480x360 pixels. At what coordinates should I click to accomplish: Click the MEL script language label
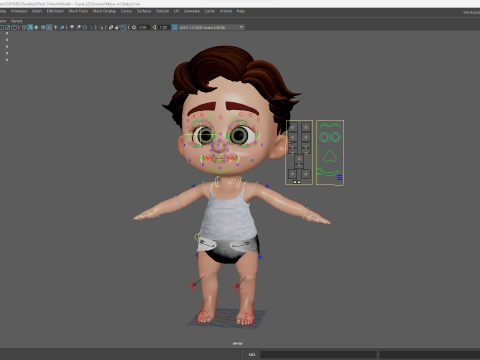click(252, 354)
